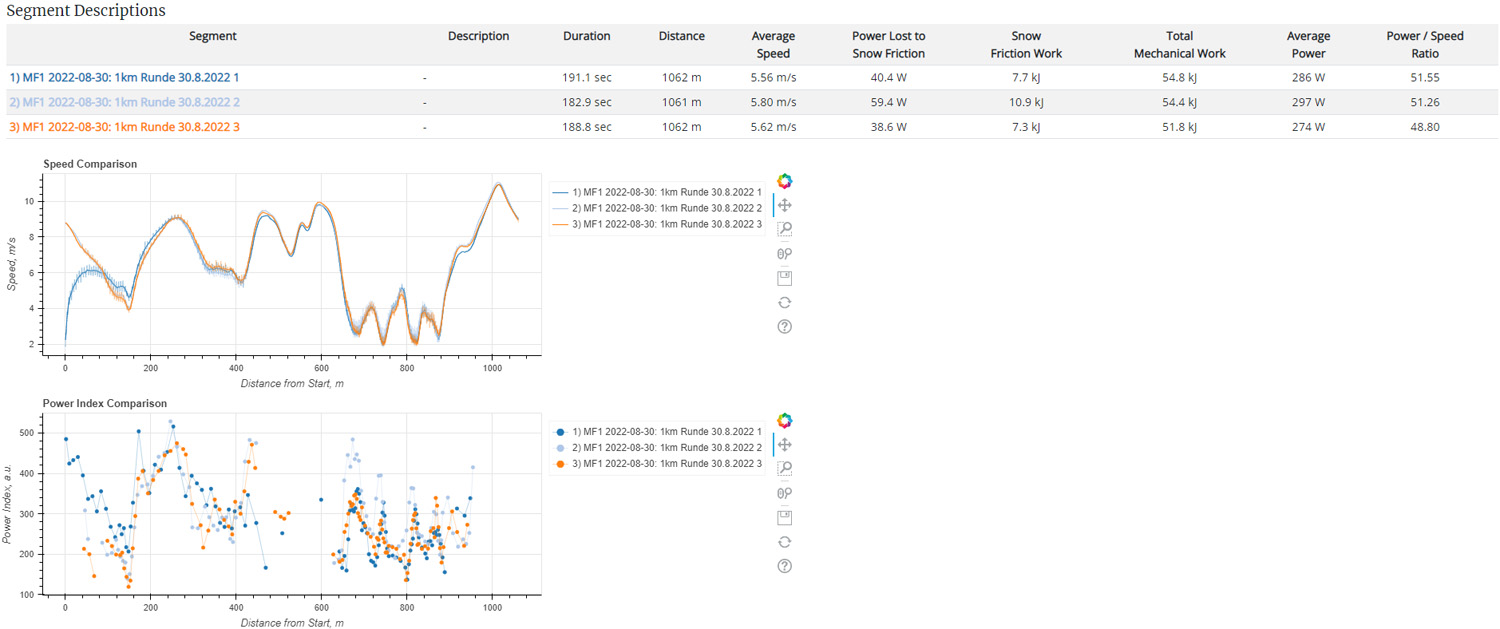Toggle Runde 2 legend entry in Power Index Comparison

click(658, 447)
